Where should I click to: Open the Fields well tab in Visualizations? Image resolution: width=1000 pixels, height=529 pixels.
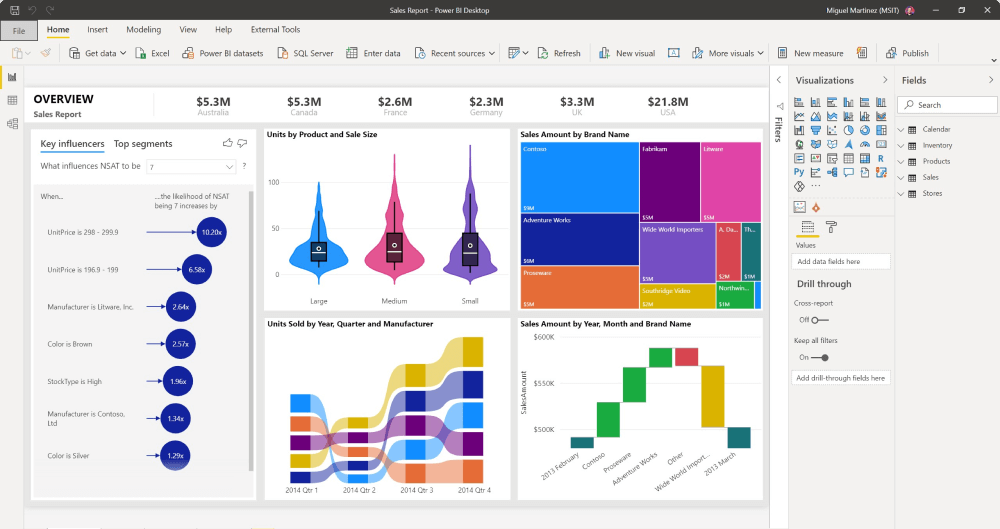[x=807, y=227]
